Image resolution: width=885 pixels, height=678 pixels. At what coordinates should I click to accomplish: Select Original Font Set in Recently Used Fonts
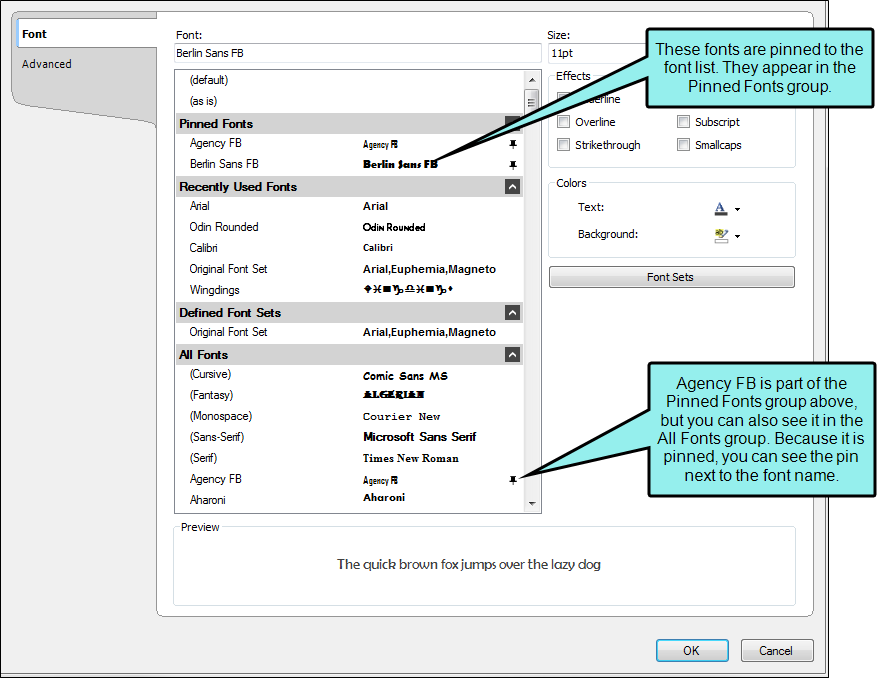click(x=349, y=269)
